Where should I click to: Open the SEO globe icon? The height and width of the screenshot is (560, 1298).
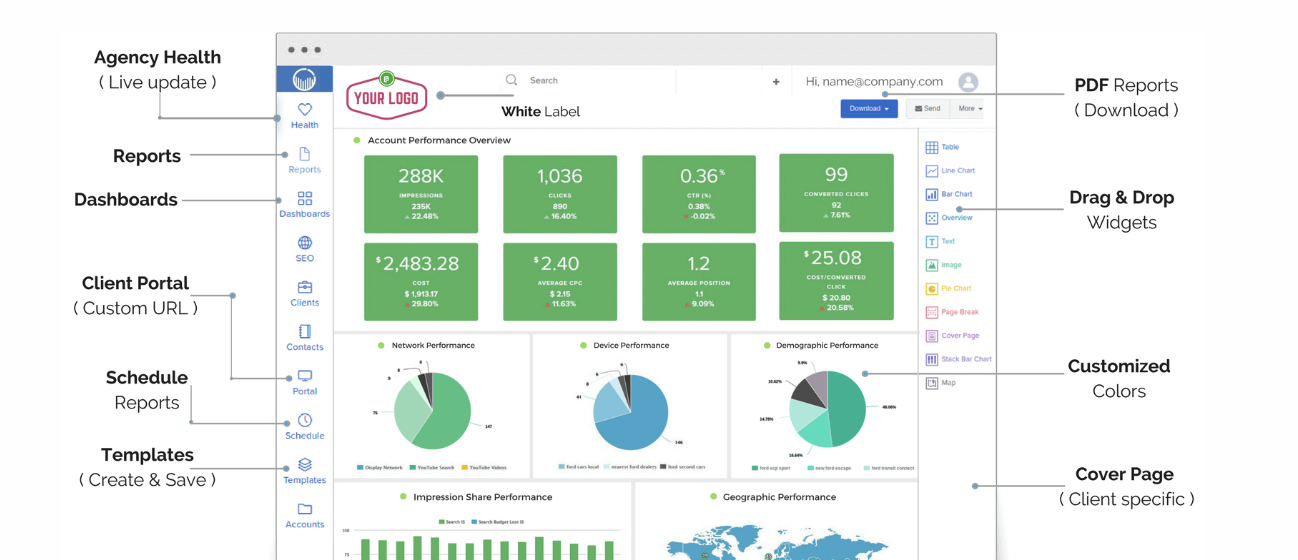tap(304, 248)
